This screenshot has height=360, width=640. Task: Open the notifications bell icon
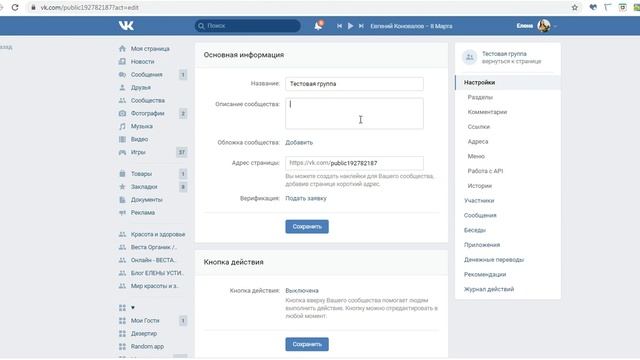click(x=318, y=26)
